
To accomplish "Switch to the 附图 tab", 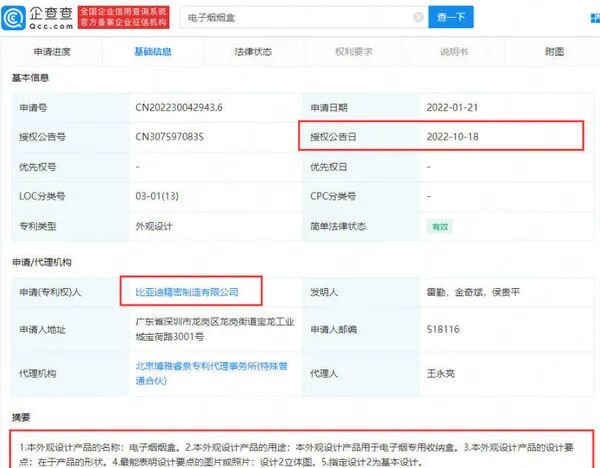I will (x=554, y=52).
